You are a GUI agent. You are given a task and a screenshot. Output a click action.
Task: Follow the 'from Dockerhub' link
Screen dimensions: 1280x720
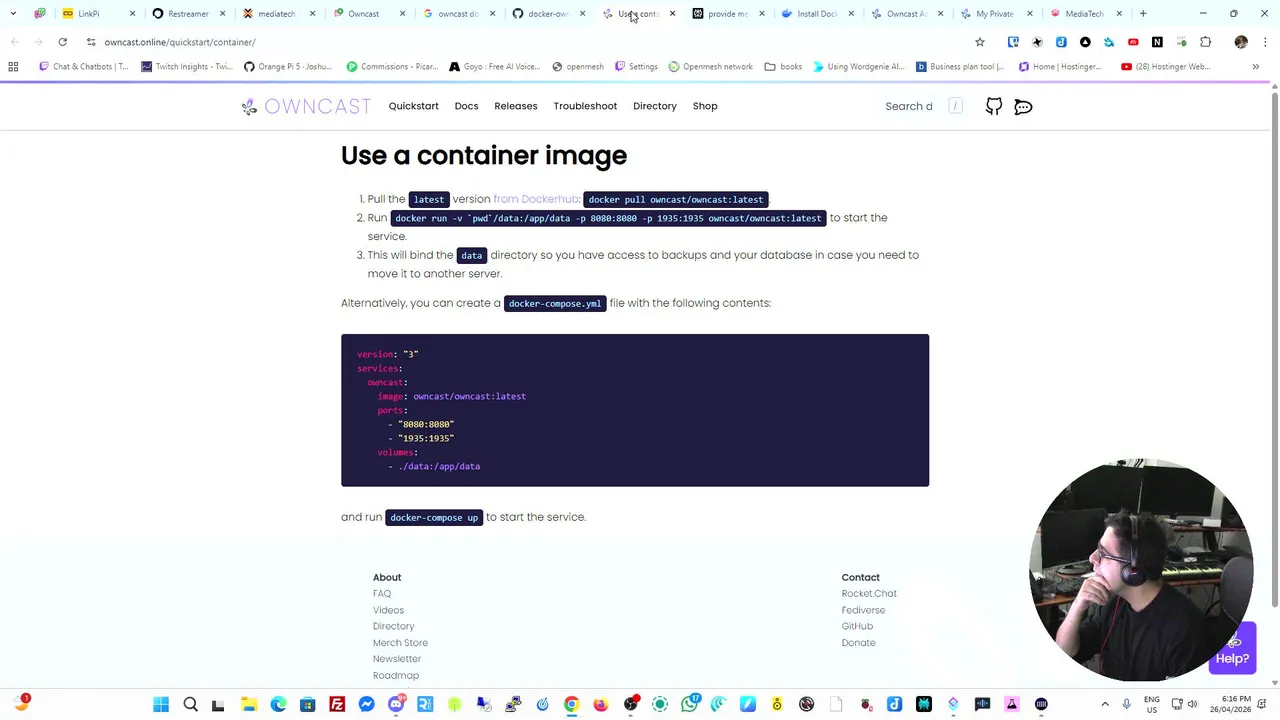pos(536,199)
